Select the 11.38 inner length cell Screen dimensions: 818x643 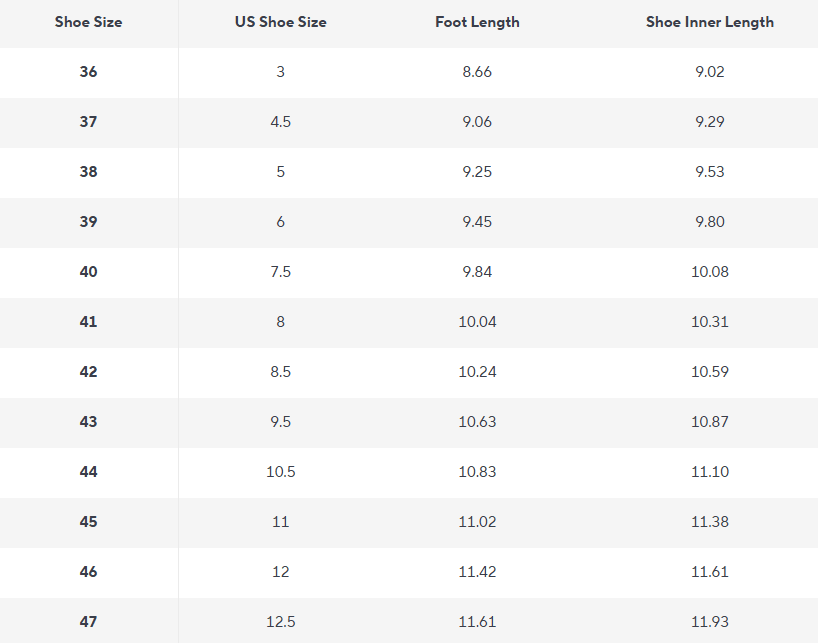709,522
